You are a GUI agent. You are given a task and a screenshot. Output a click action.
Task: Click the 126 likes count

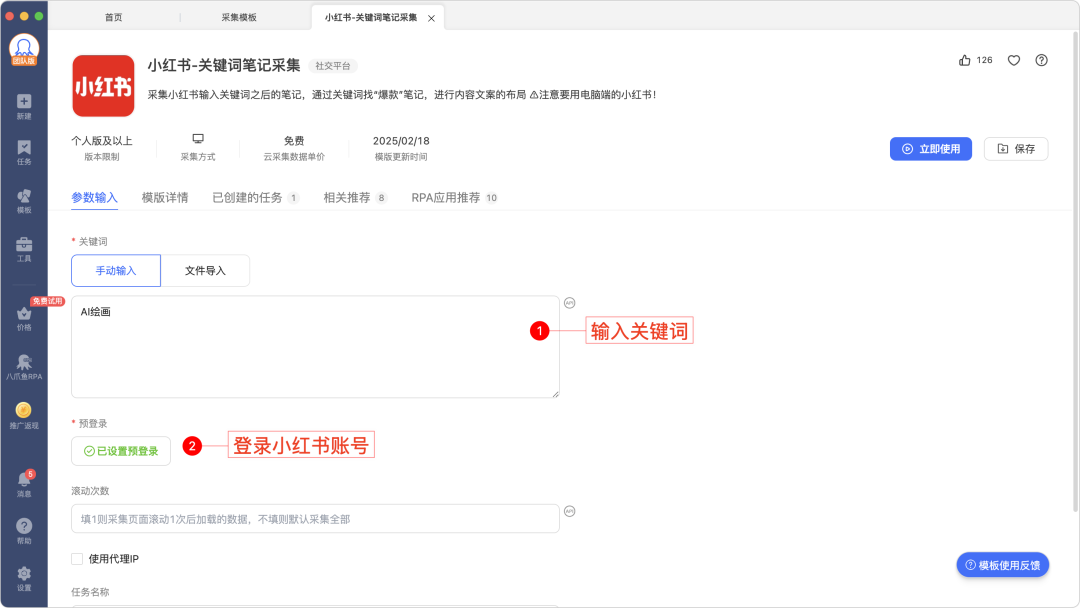984,60
